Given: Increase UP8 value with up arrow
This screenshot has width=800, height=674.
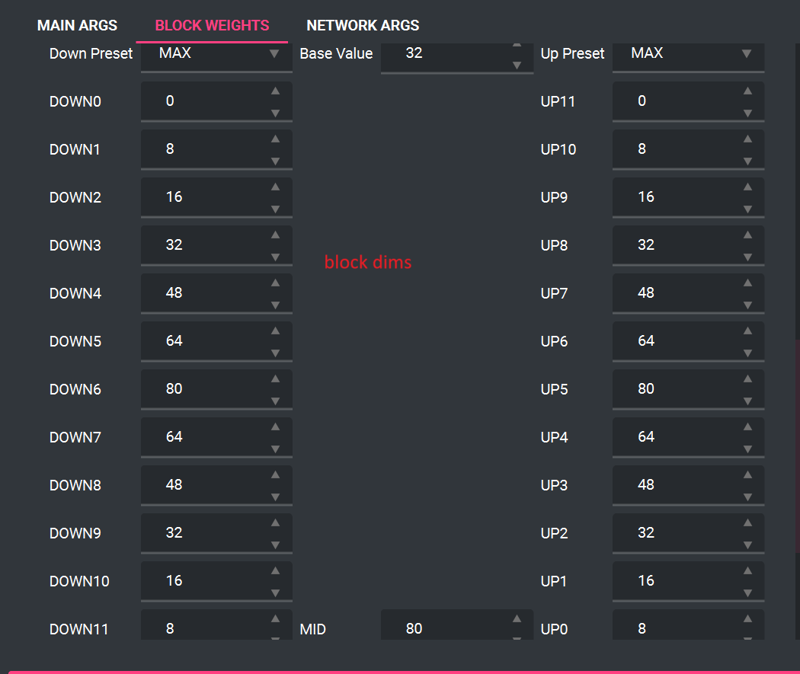Looking at the screenshot, I should (747, 235).
